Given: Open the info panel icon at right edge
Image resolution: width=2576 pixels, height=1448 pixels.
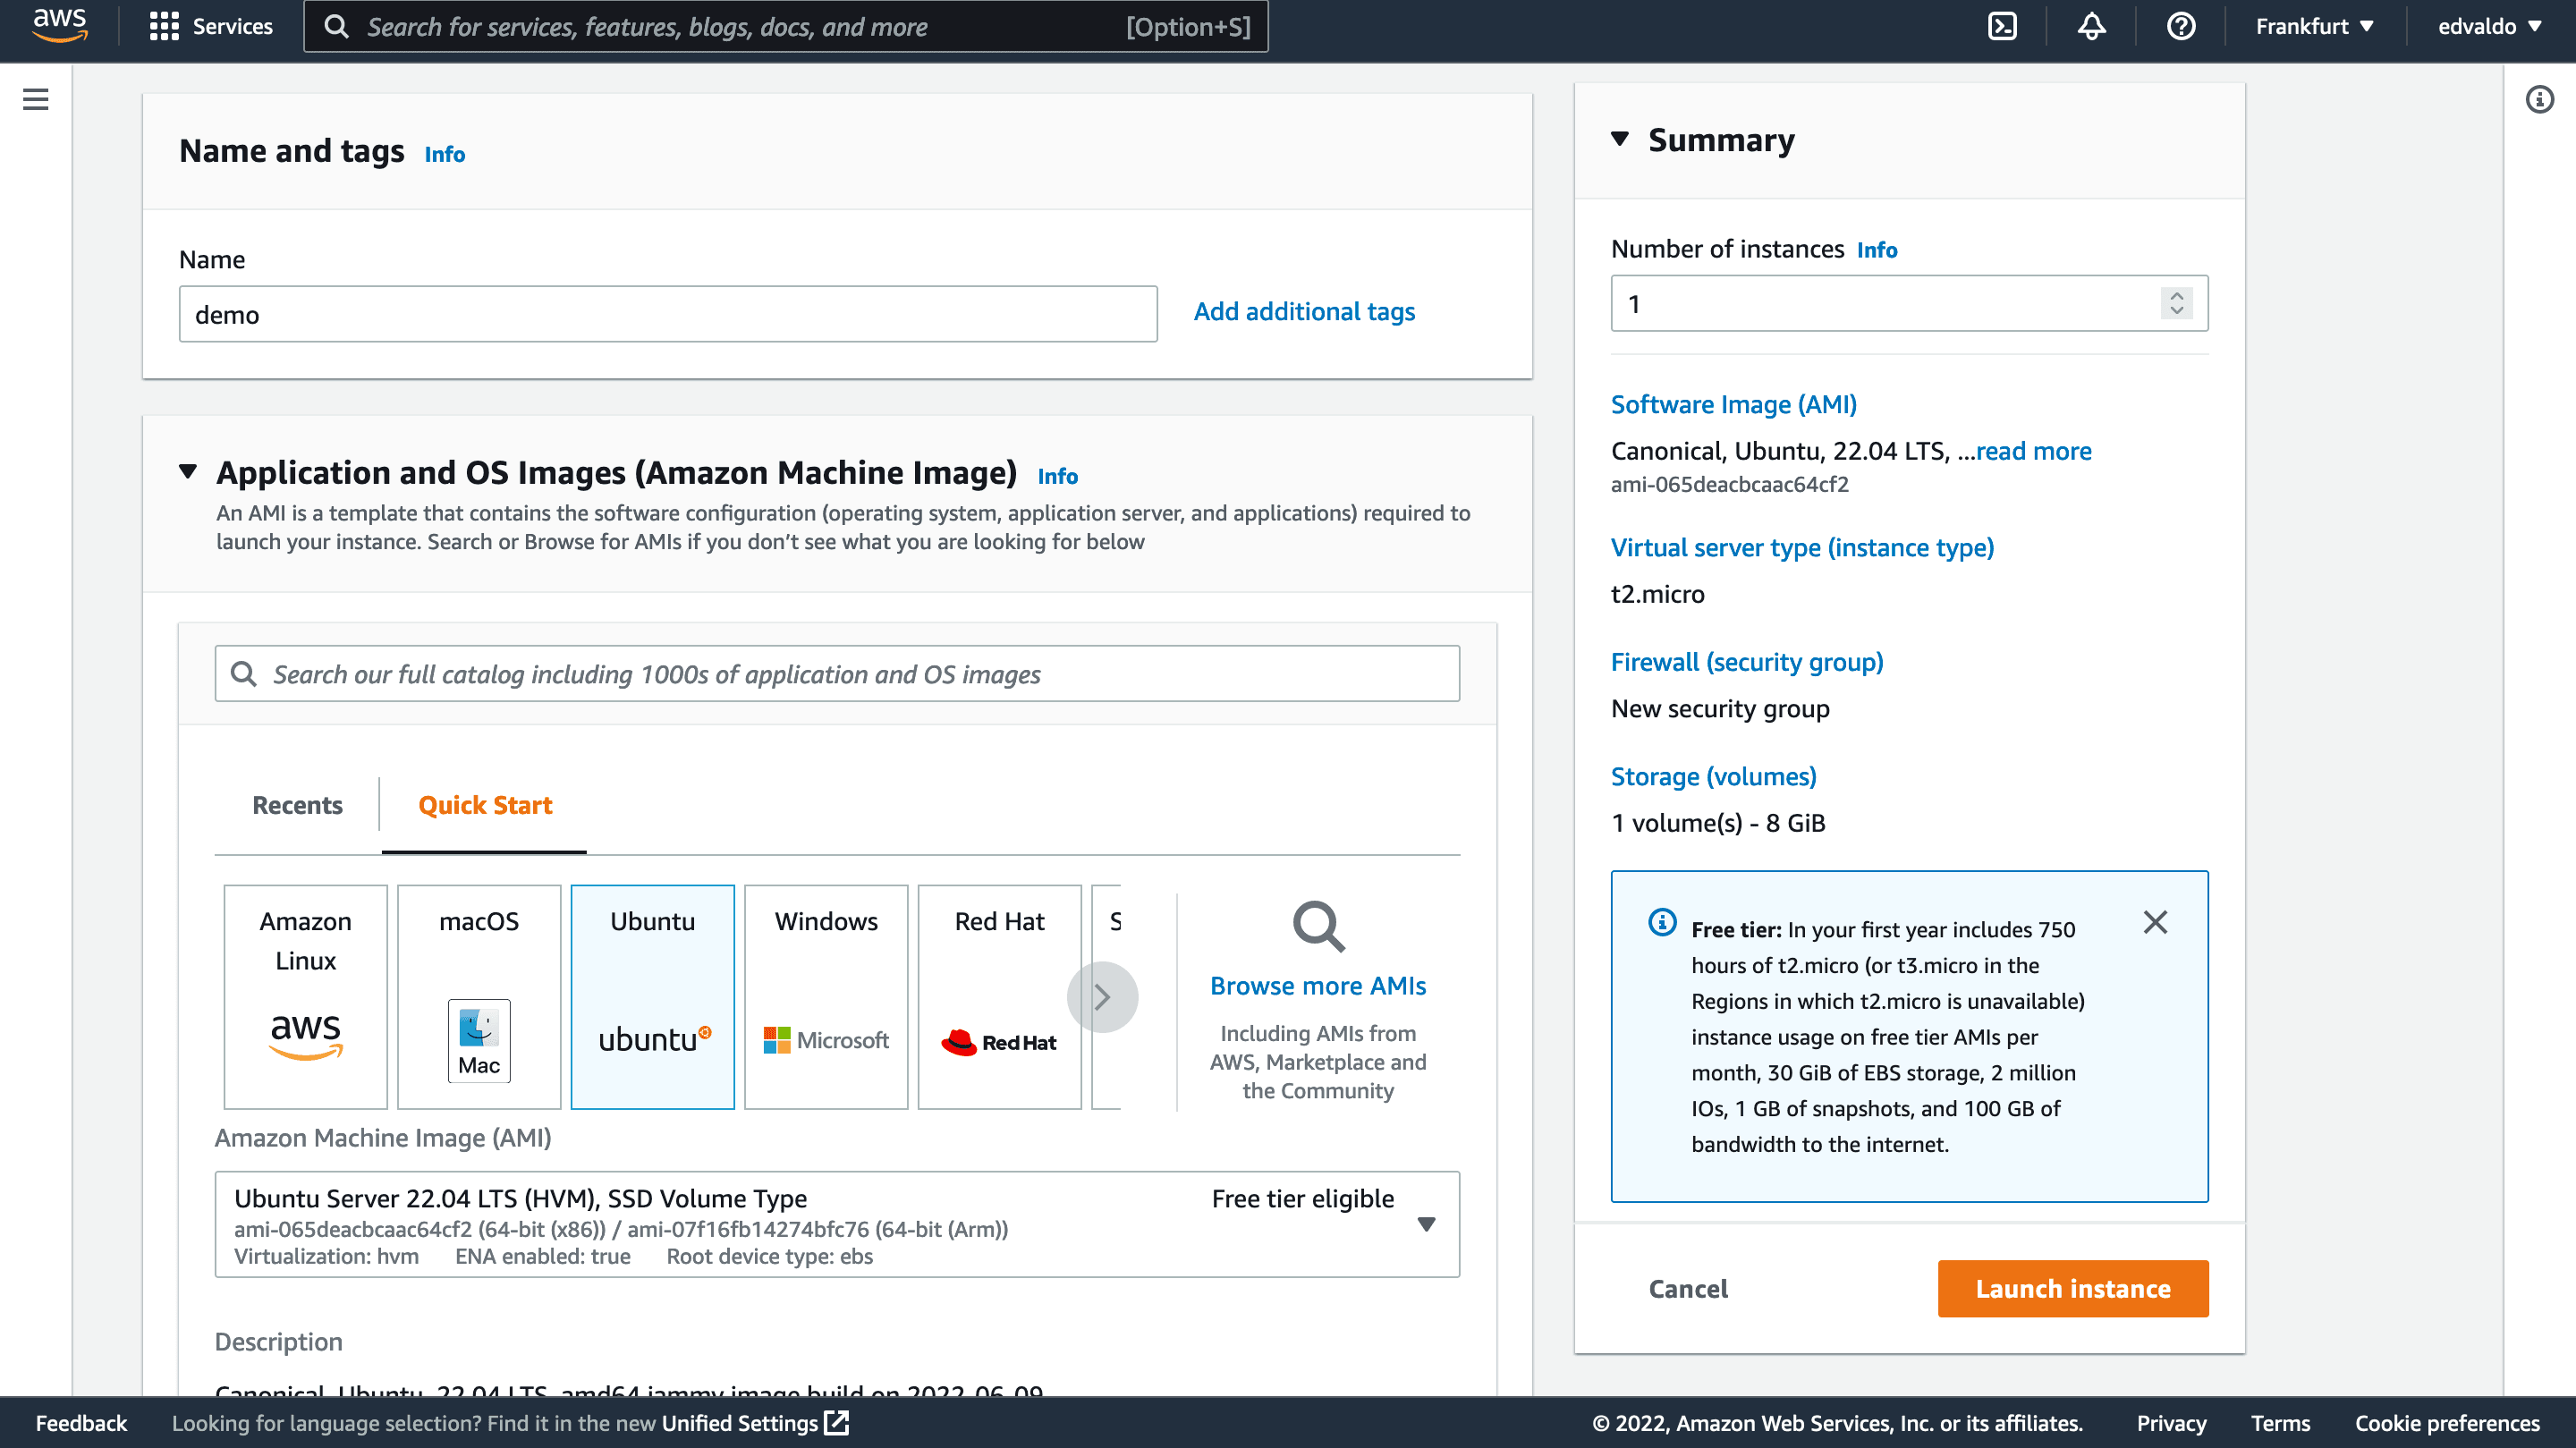Looking at the screenshot, I should [2539, 99].
